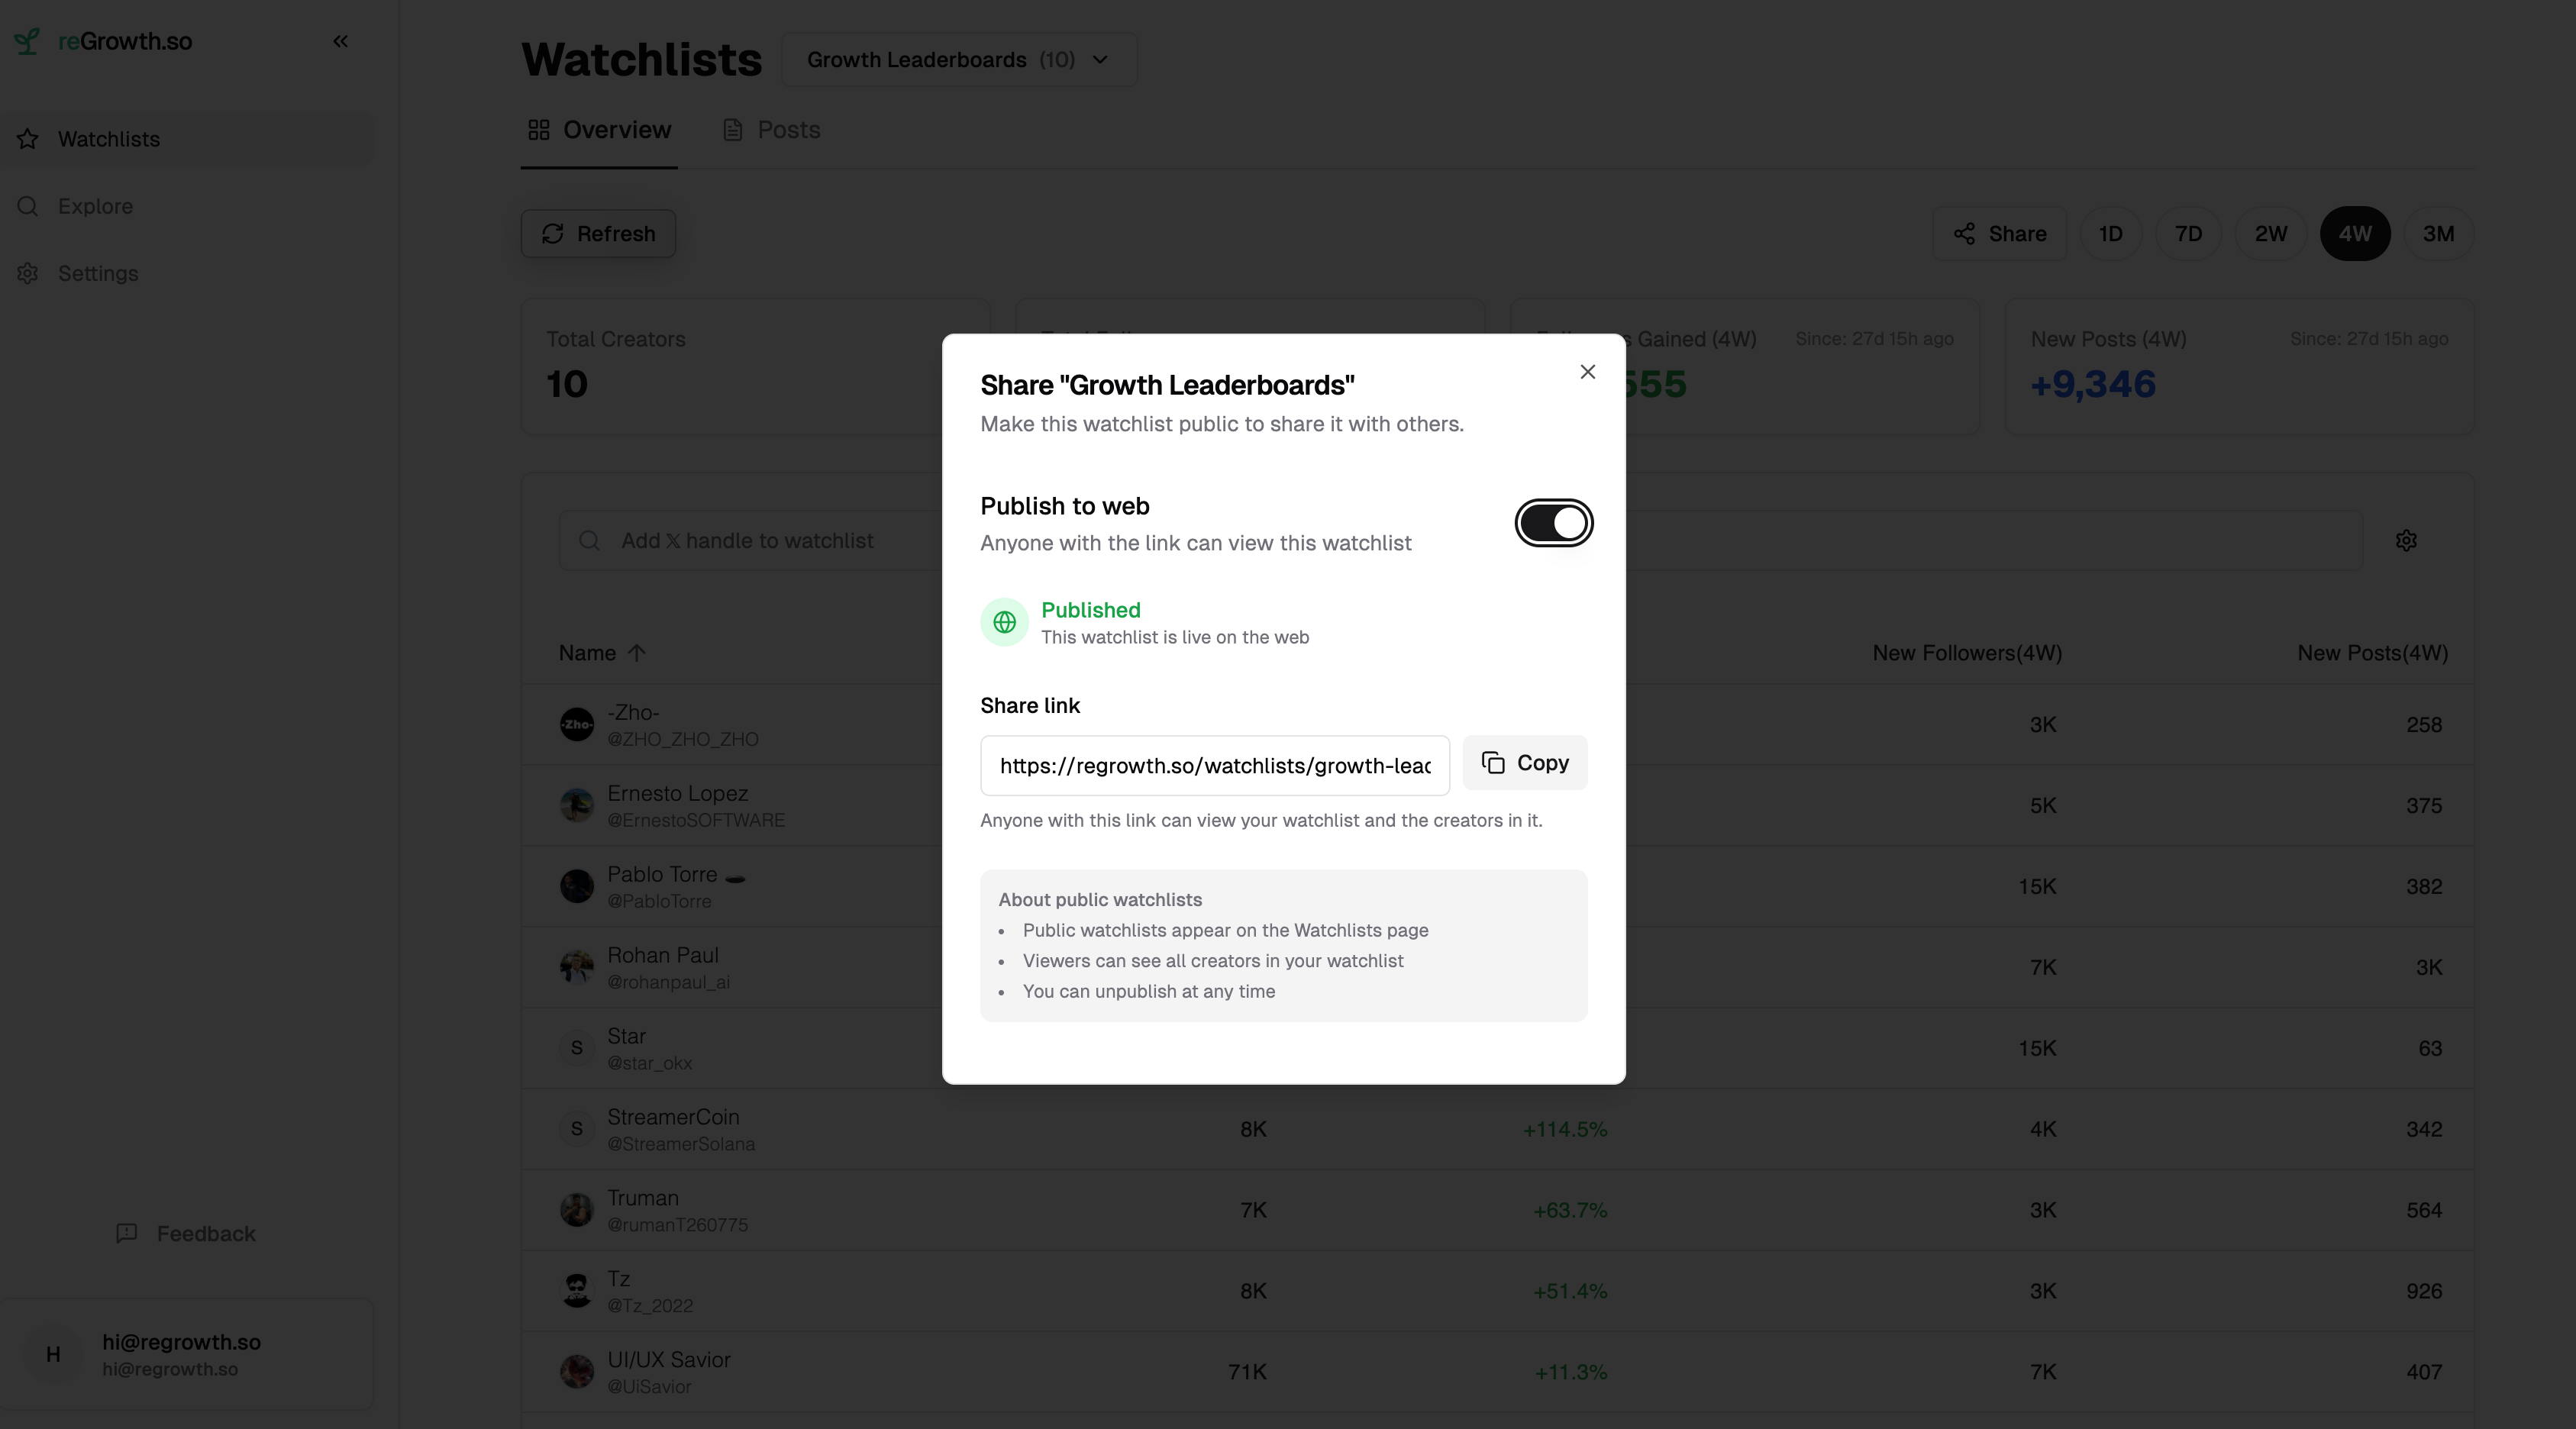
Task: Open Pablo Torre's avatar
Action: tap(577, 886)
